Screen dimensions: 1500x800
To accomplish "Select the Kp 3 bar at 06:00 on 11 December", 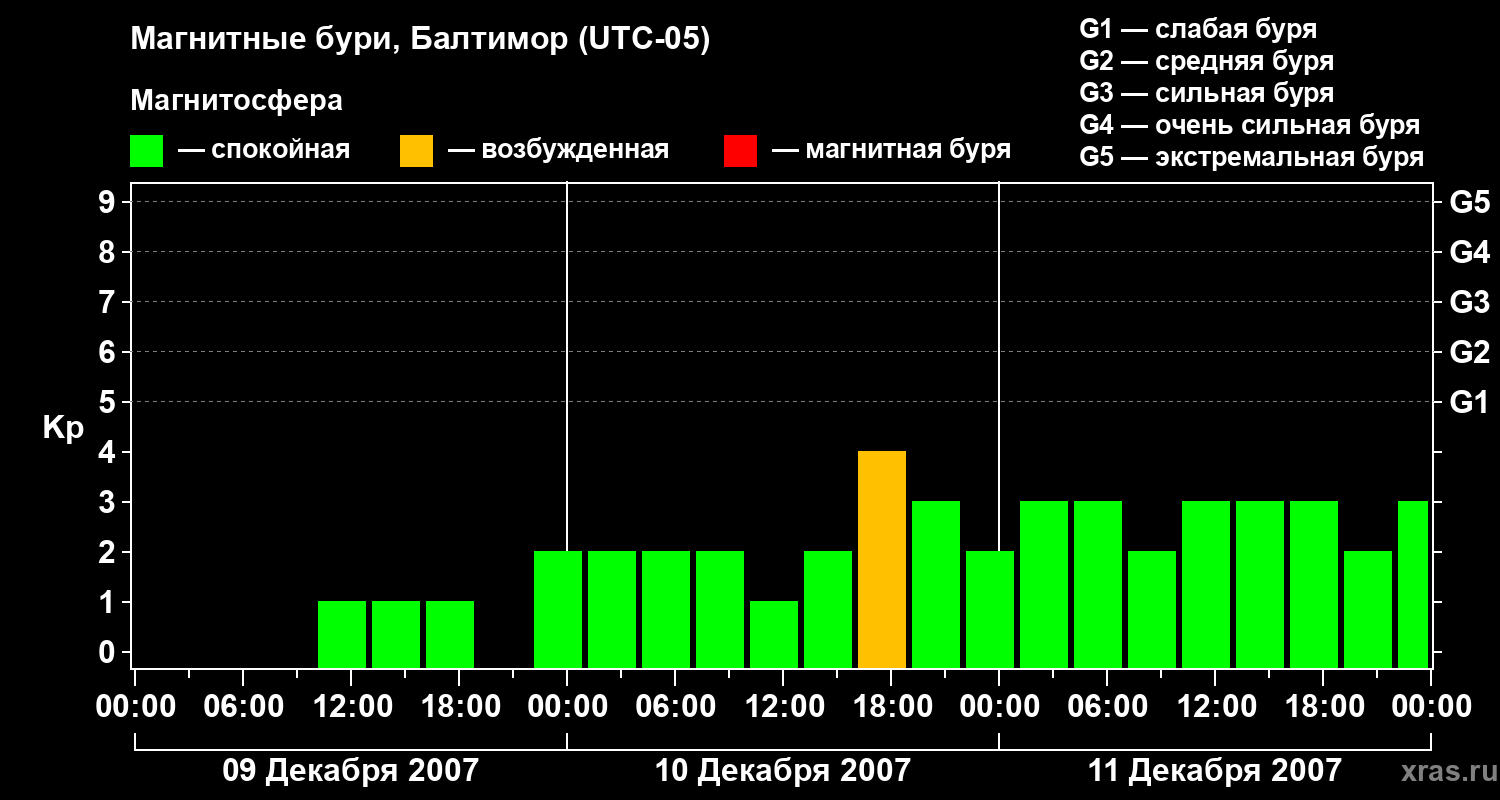I will (1098, 585).
